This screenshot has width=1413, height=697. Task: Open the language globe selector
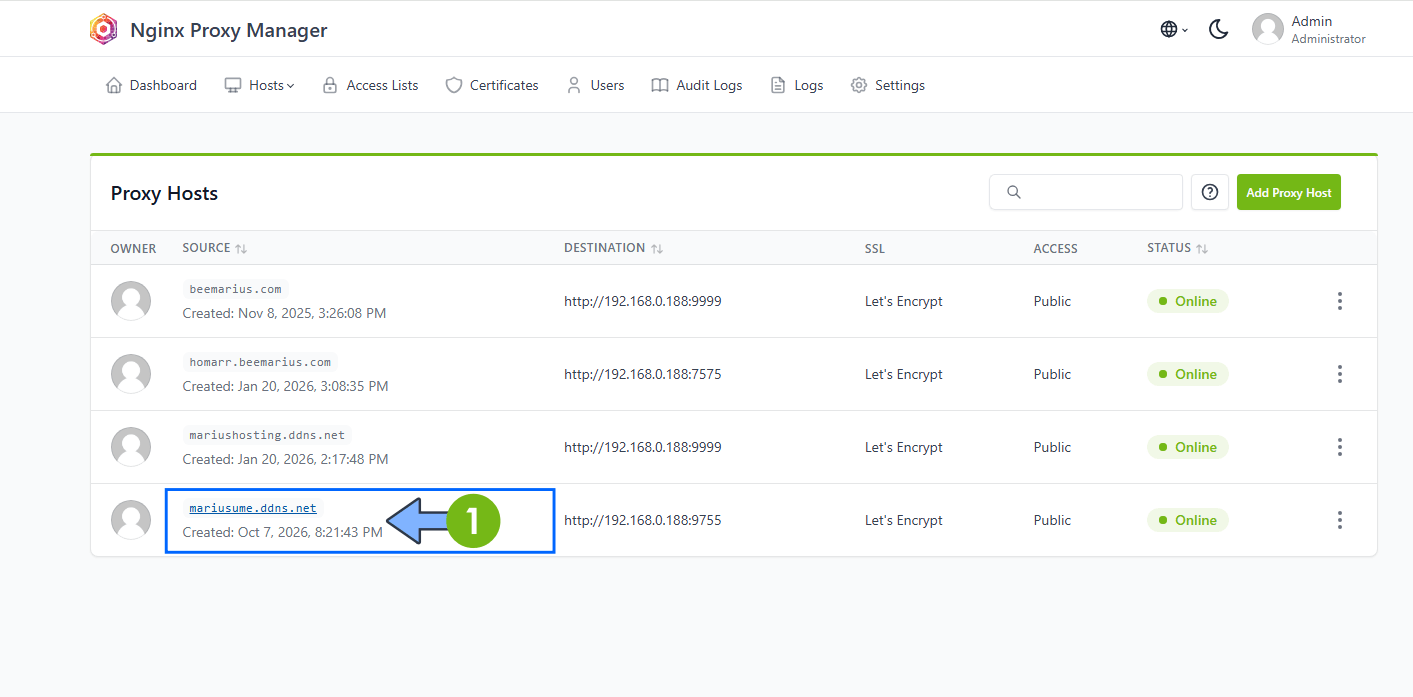(x=1174, y=29)
